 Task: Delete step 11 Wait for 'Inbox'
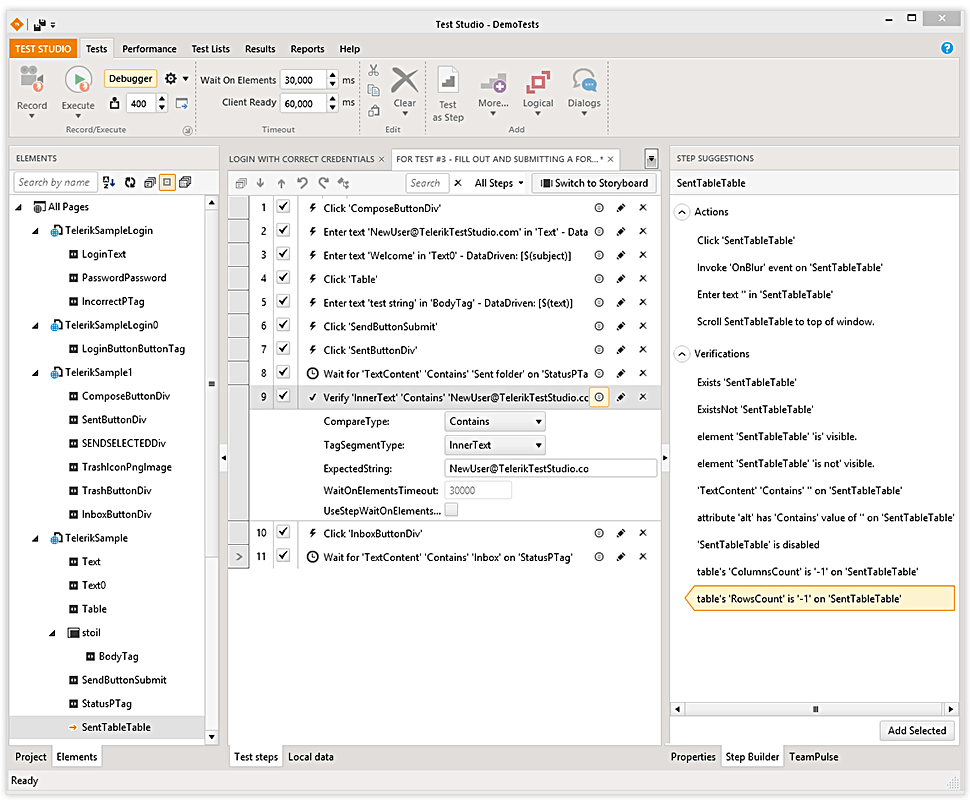(643, 557)
